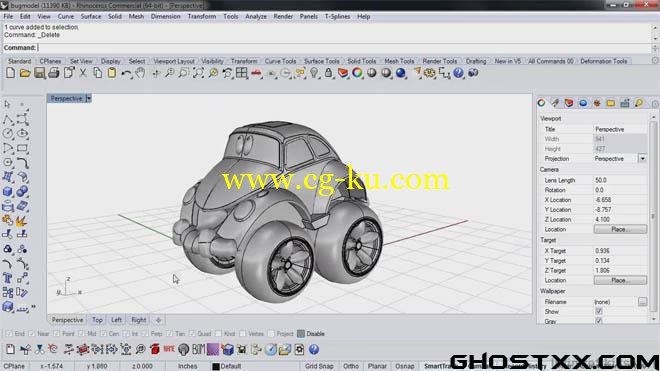Click the Zoom Extents icon

198,73
